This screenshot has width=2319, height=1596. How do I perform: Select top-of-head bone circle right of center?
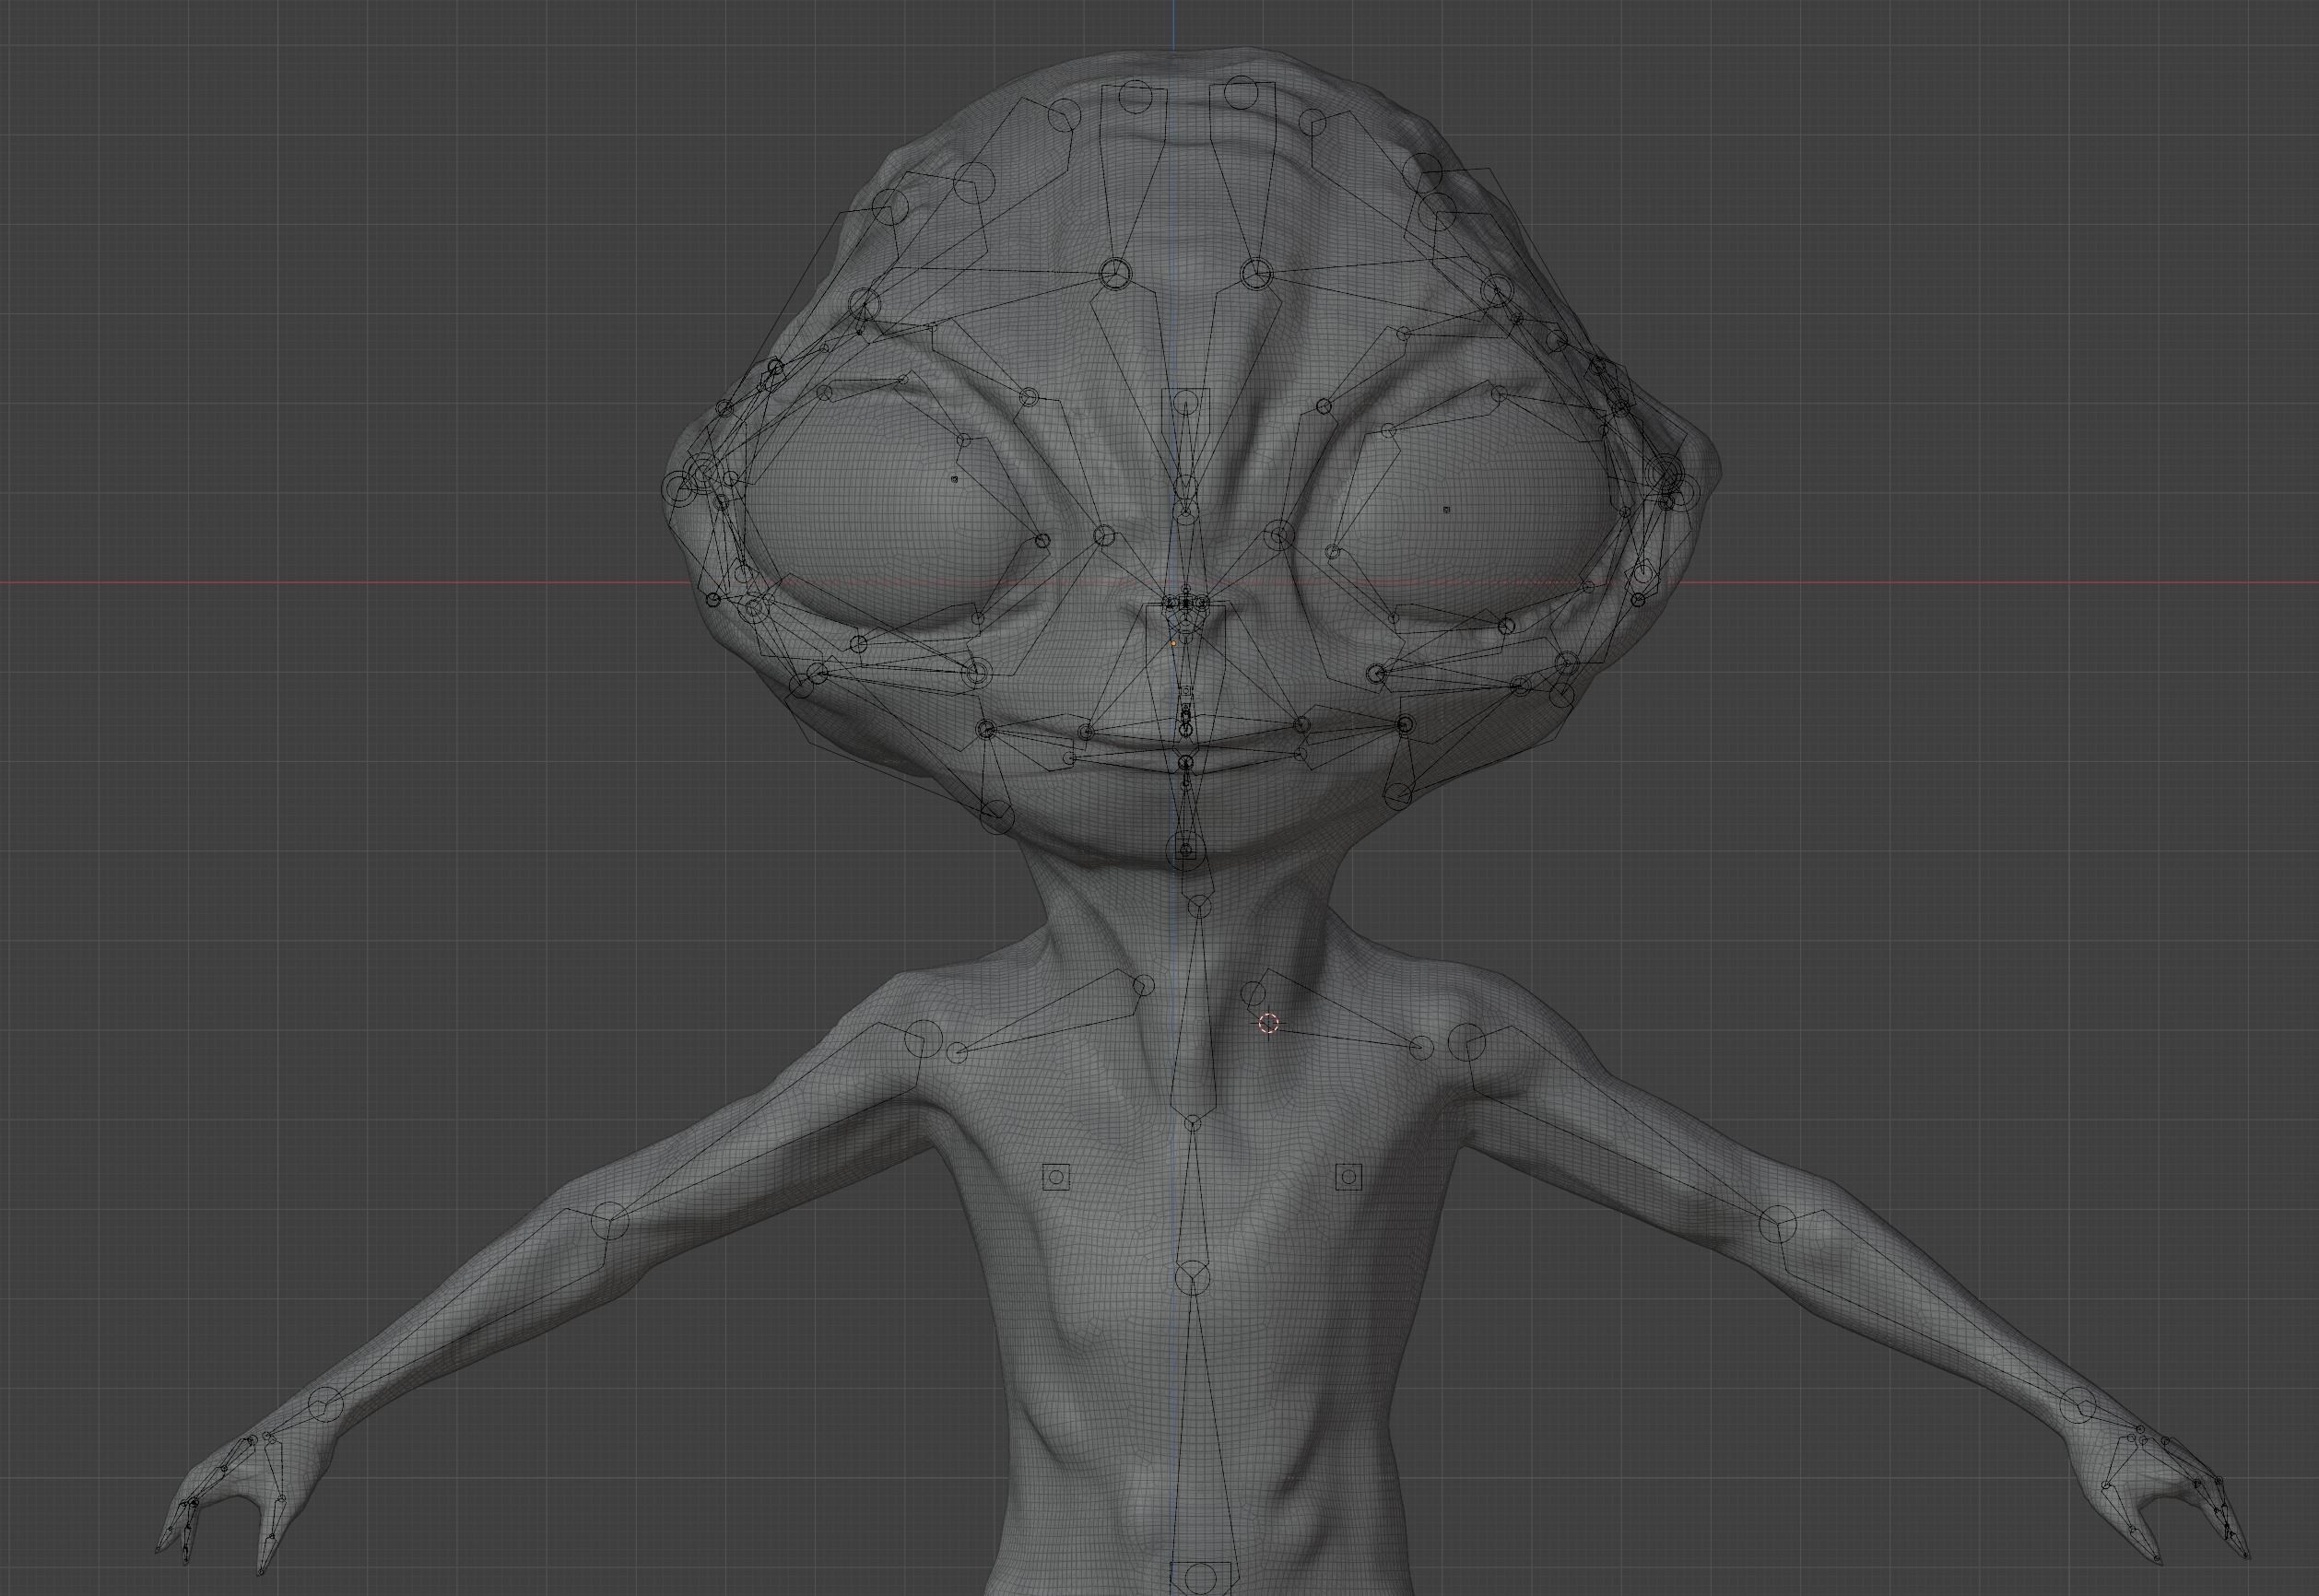coord(1241,92)
